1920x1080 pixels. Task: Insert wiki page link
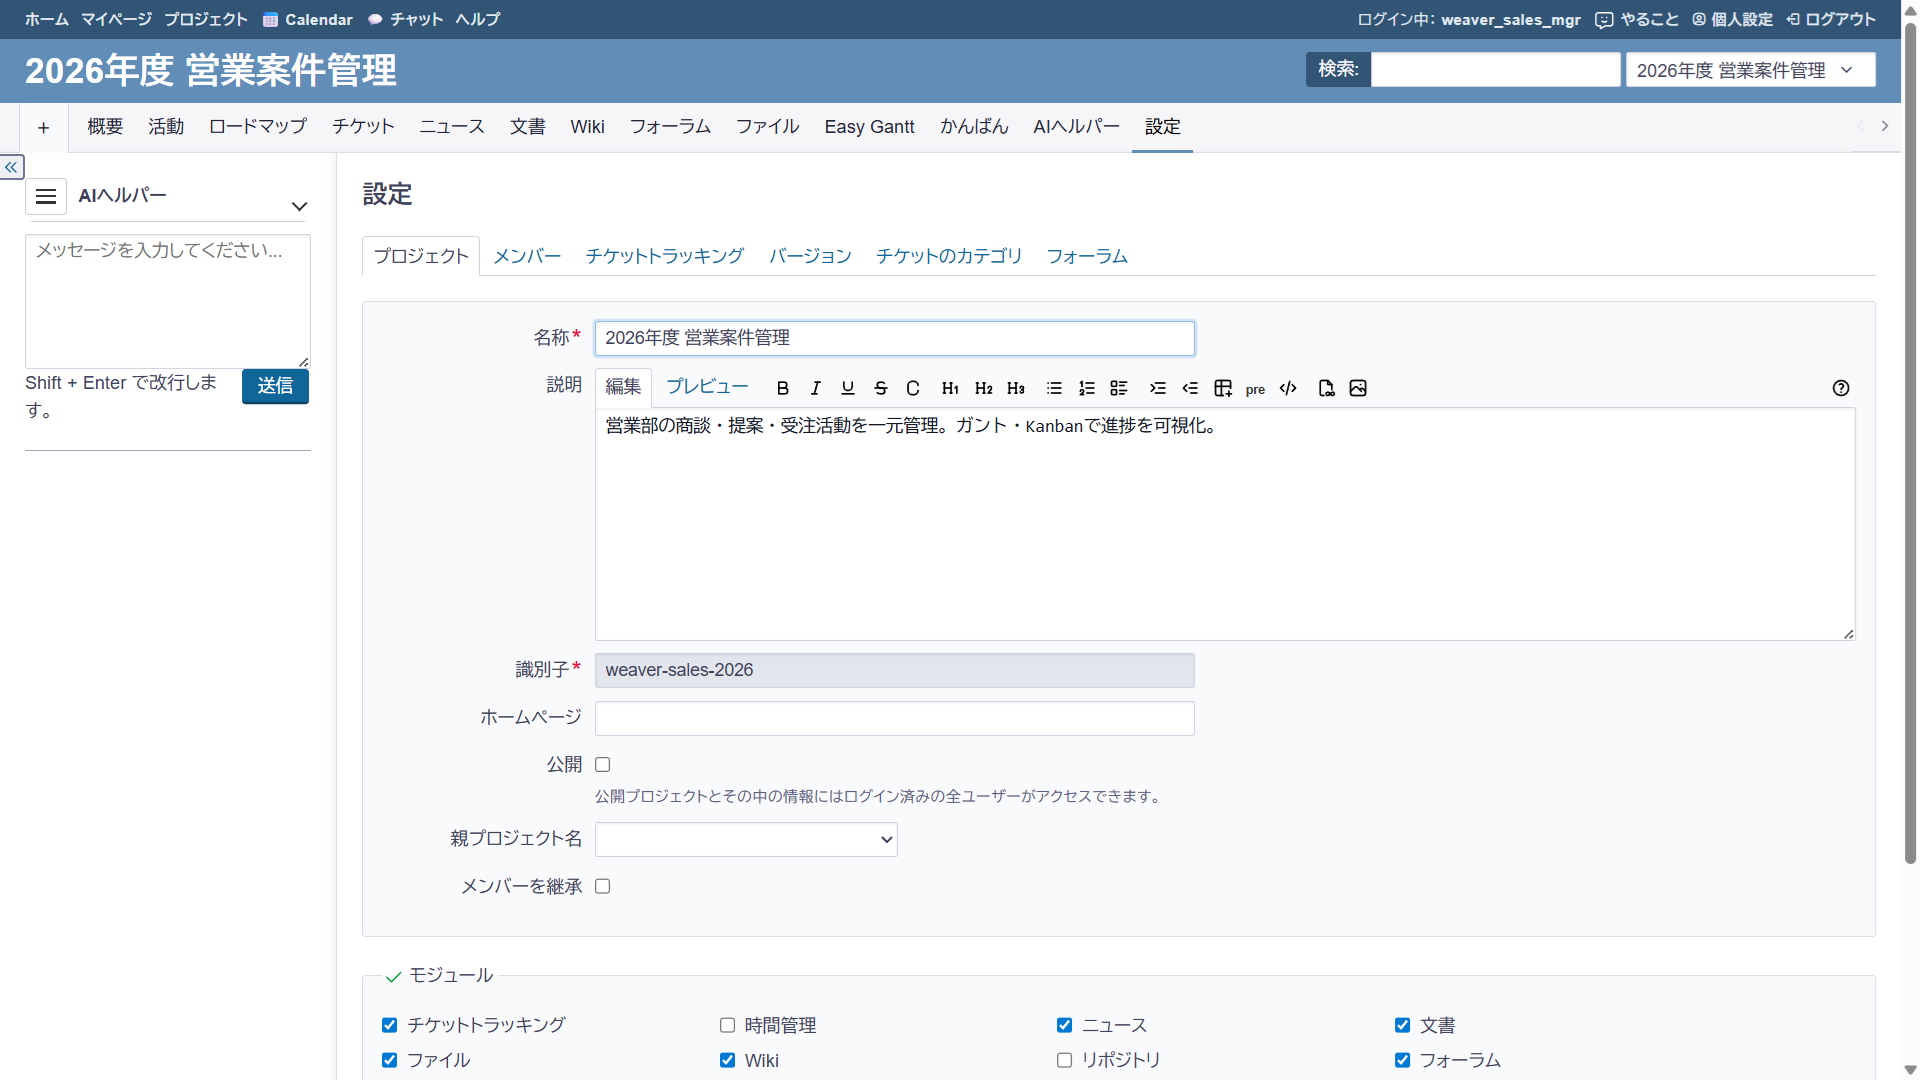[x=1326, y=388]
